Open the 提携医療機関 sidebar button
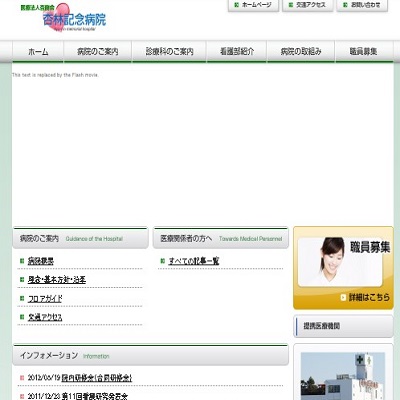The width and height of the screenshot is (400, 400). (343, 326)
